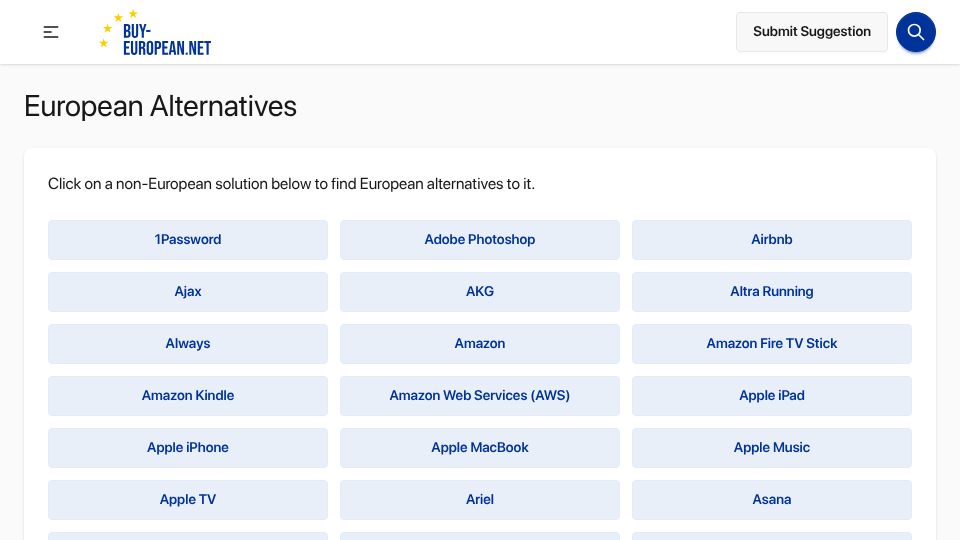Screen dimensions: 960x540
Task: Click the Asana entry
Action: [771, 500]
